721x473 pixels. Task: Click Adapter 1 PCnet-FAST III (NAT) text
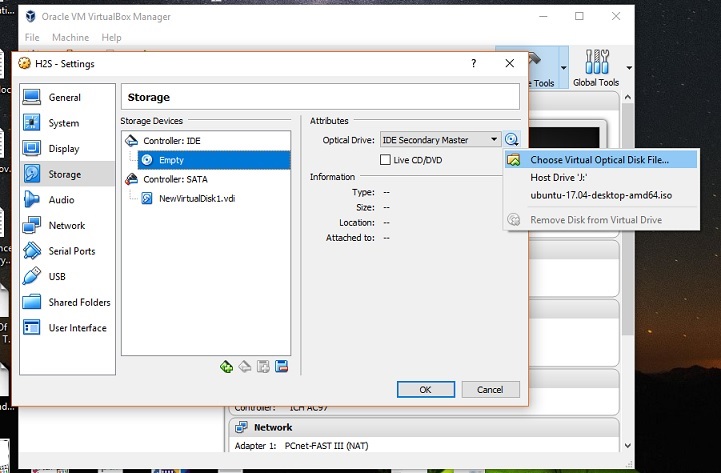[301, 446]
